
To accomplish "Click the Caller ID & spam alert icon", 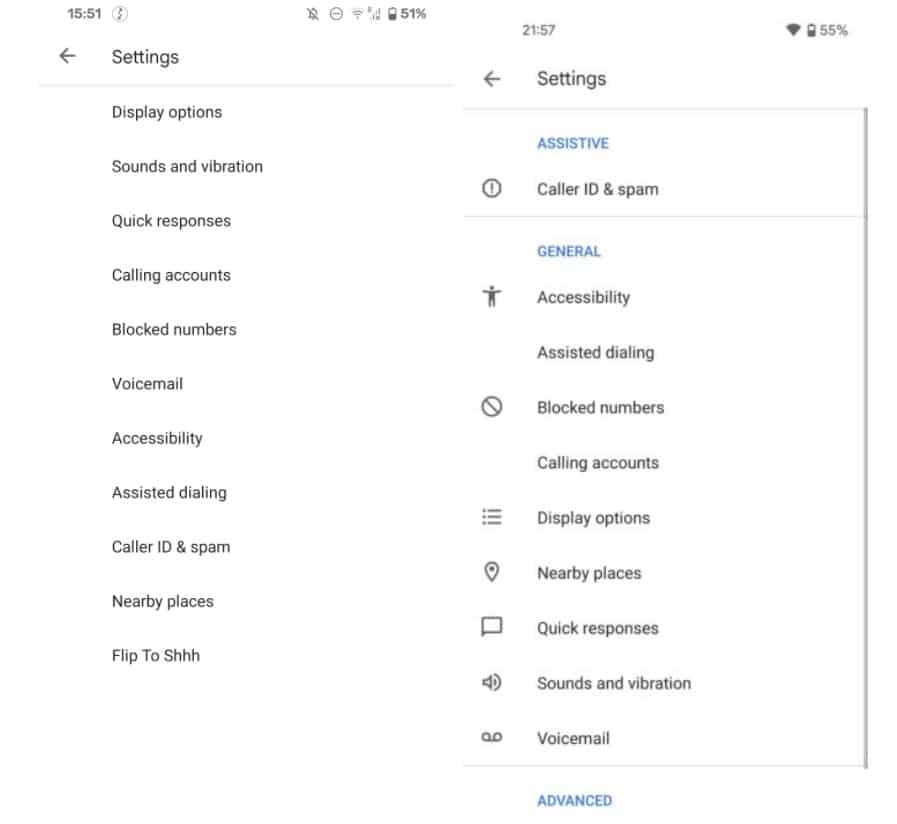I will (x=491, y=189).
